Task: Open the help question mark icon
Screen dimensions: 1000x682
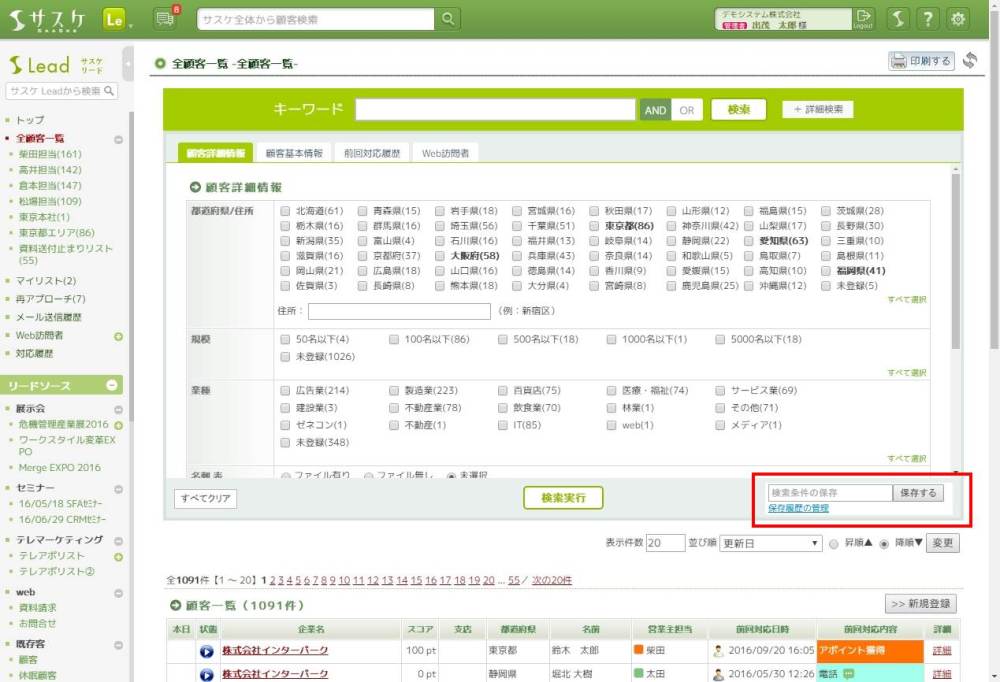Action: 928,19
